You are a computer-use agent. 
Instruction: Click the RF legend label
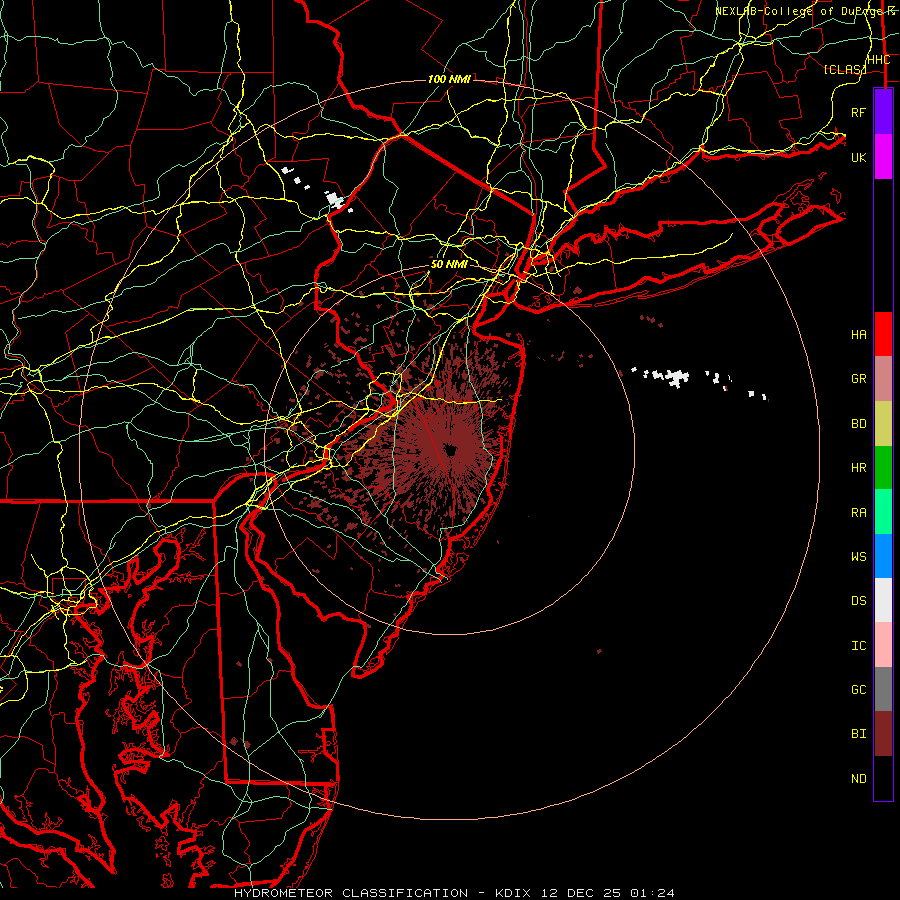pyautogui.click(x=858, y=112)
